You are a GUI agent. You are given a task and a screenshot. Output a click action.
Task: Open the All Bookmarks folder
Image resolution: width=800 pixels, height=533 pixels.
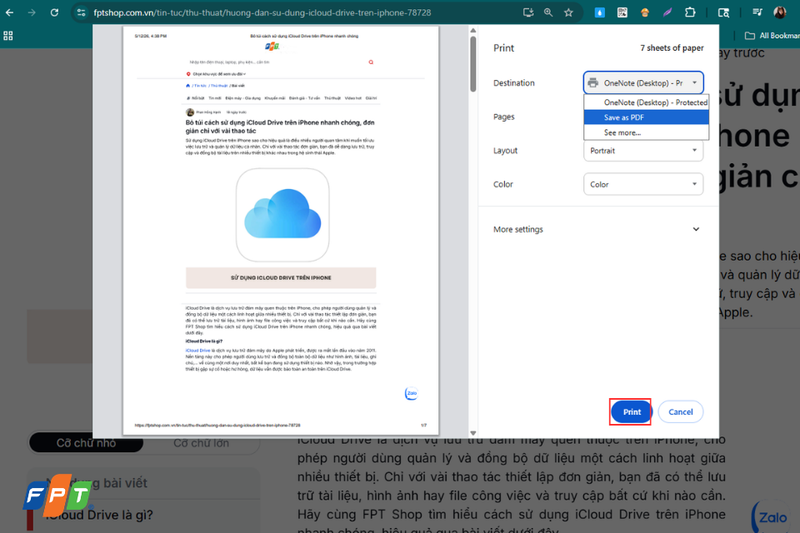[x=772, y=36]
